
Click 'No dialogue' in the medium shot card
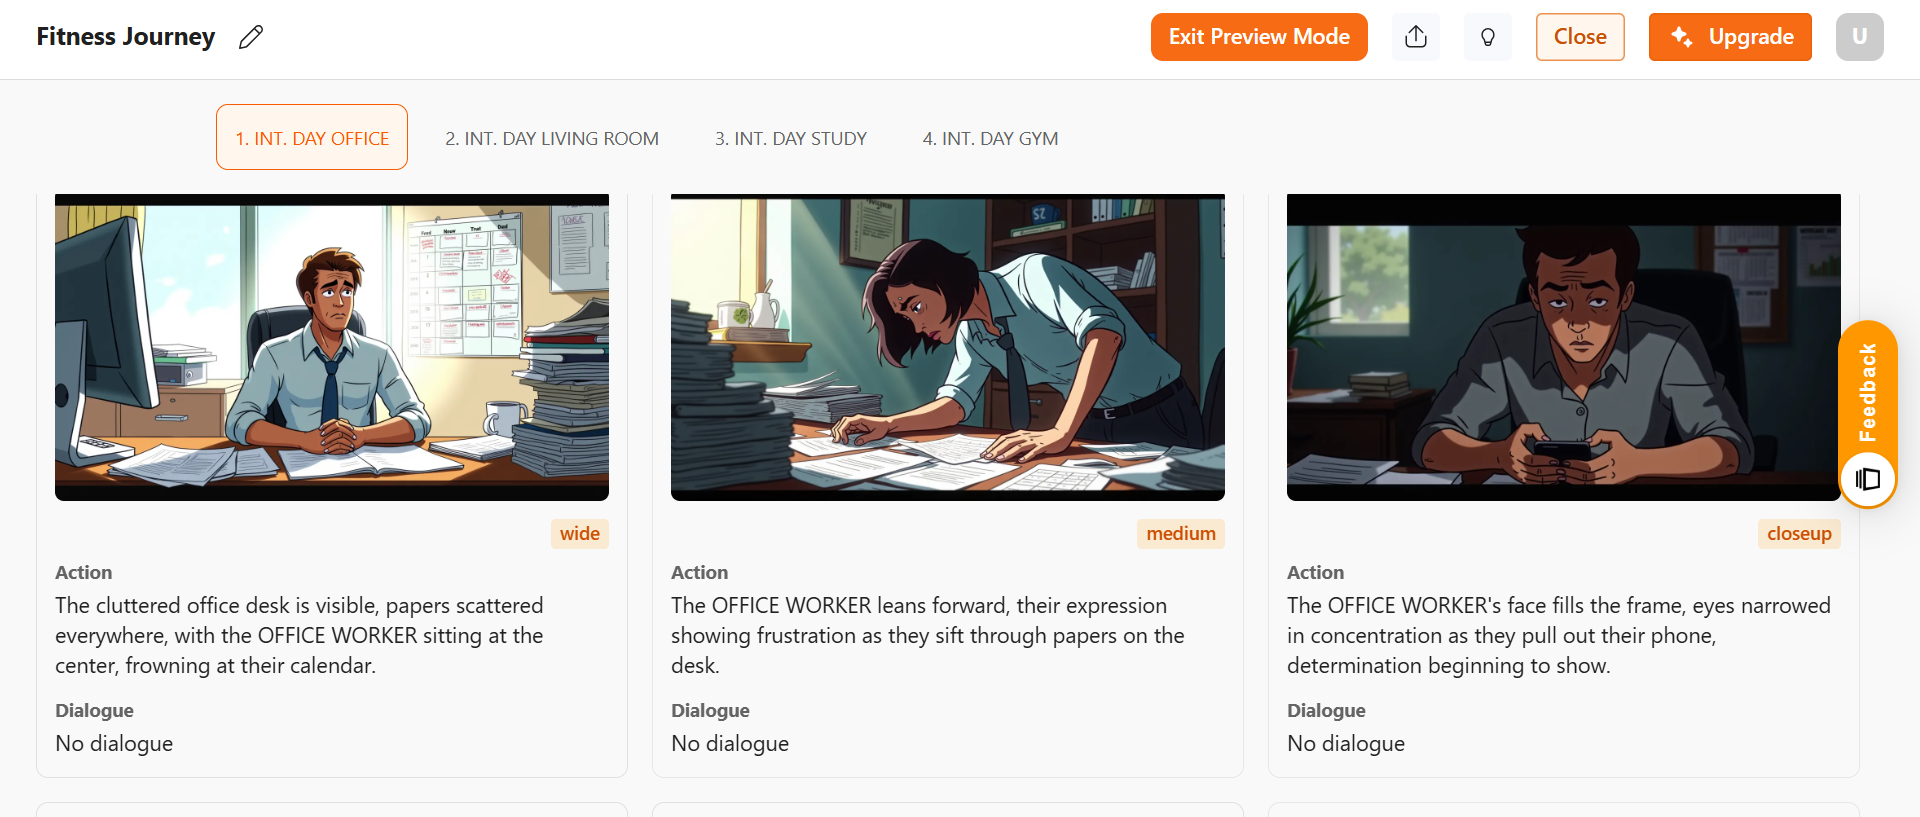(x=730, y=744)
